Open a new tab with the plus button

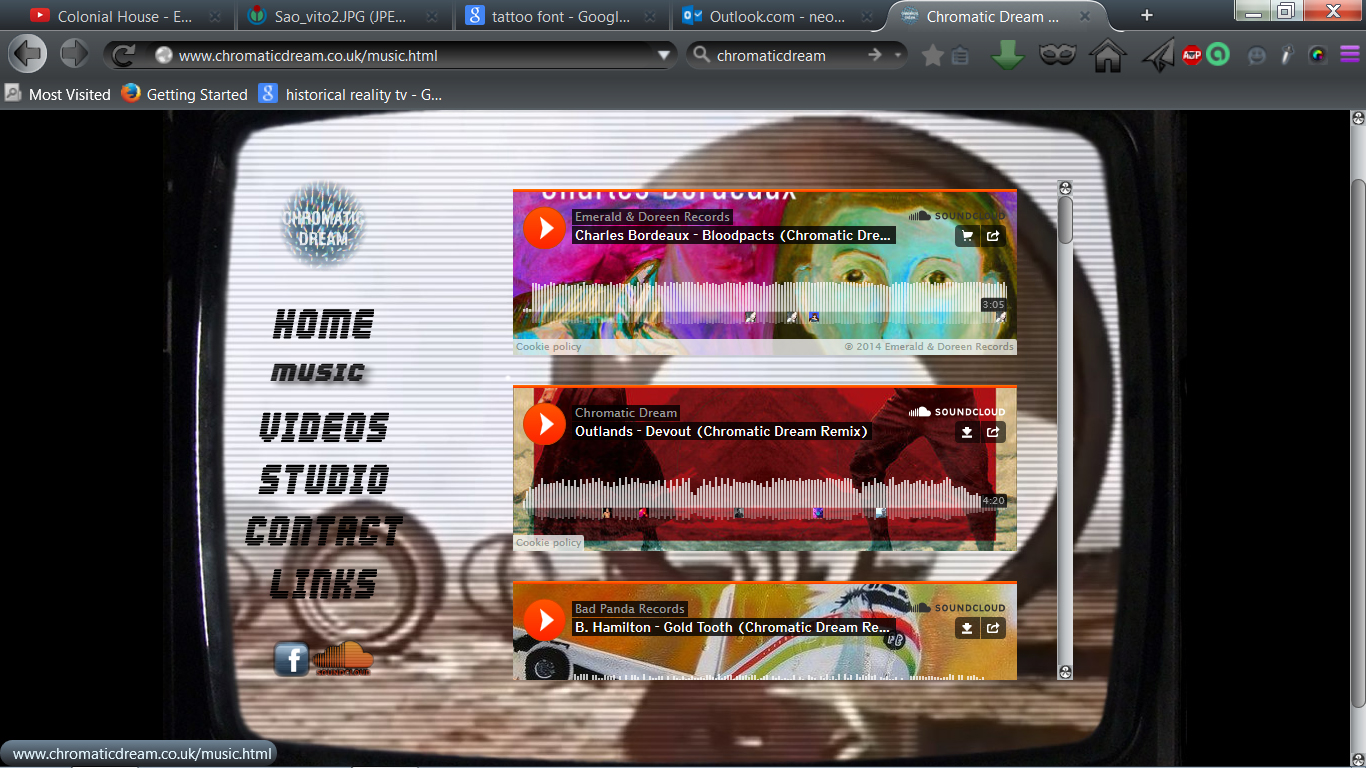pos(1146,15)
